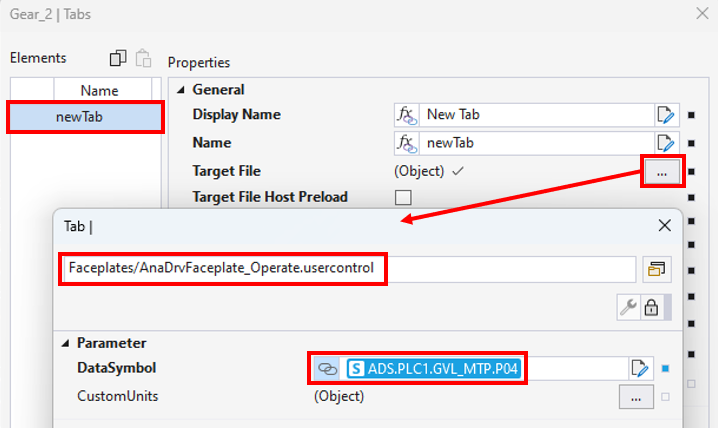The height and width of the screenshot is (430, 718).
Task: Collapse the Parameter section
Action: (67, 343)
